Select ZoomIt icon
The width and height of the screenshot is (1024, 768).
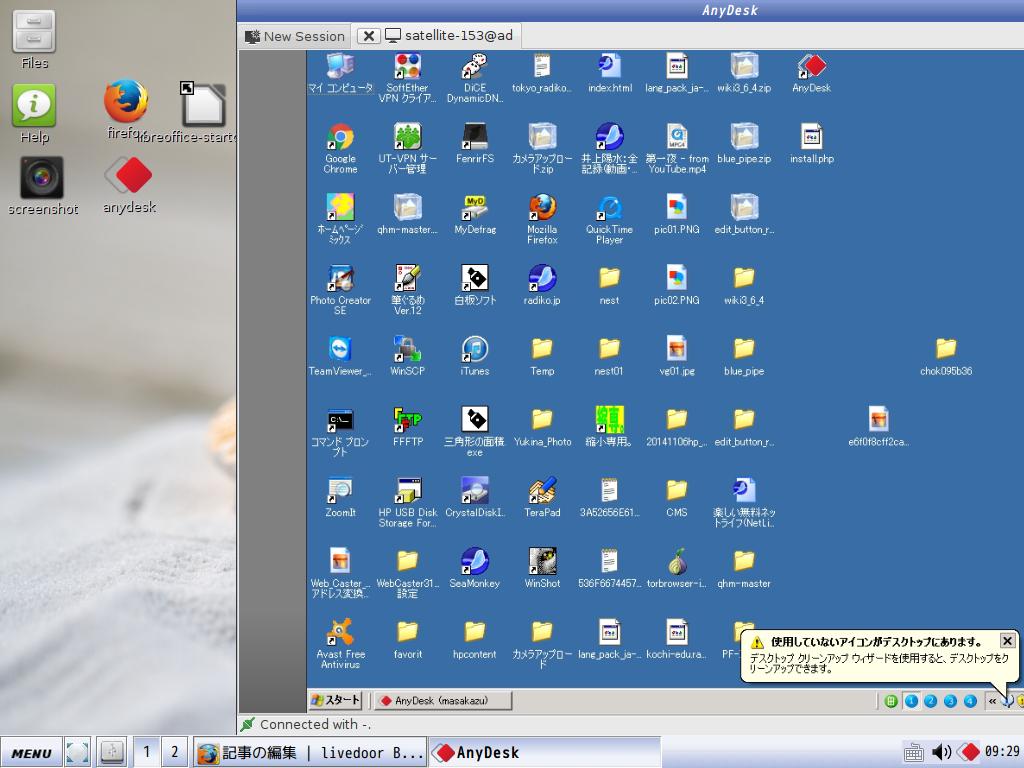pyautogui.click(x=340, y=498)
